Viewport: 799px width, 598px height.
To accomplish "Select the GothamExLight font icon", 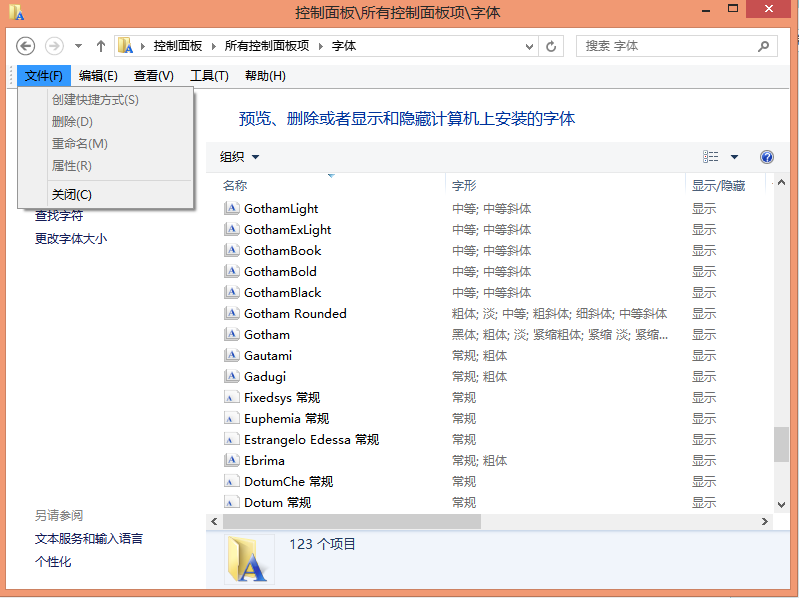I will click(x=231, y=229).
